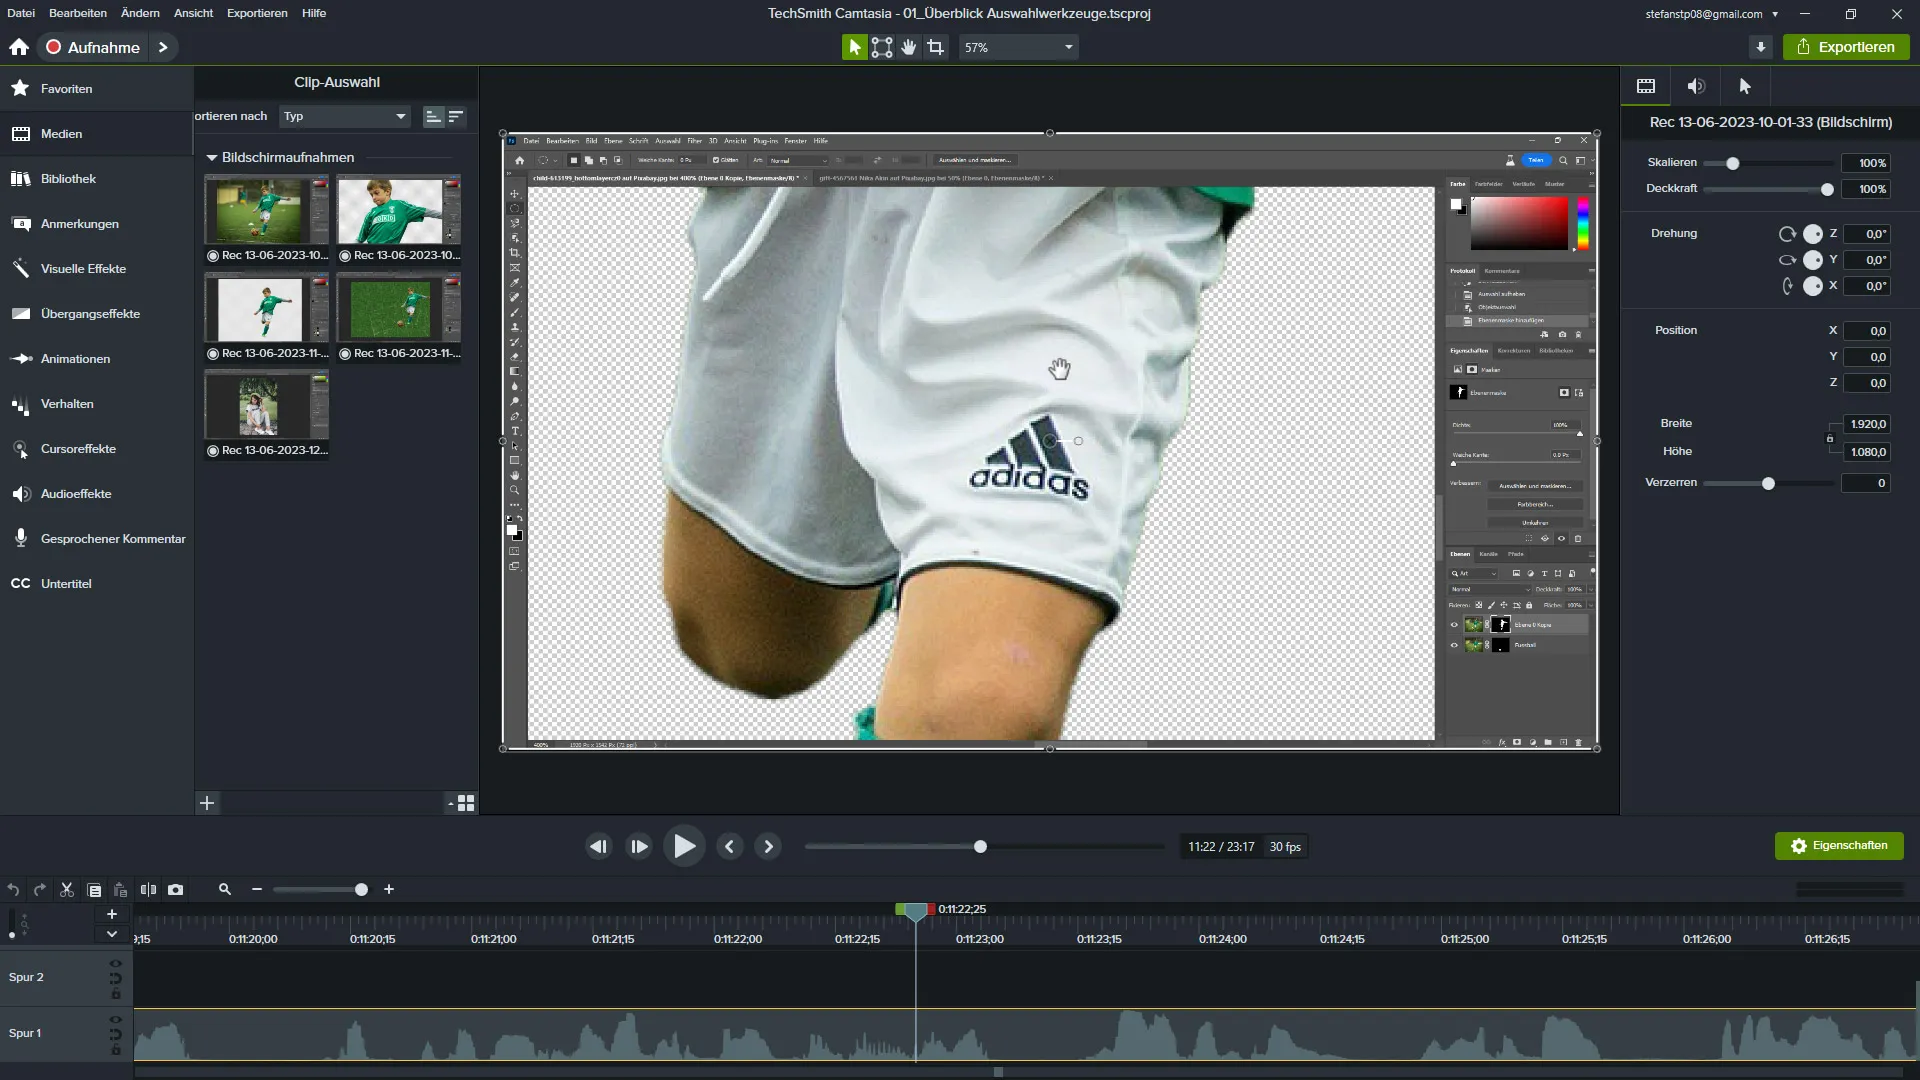Toggle ascending sort order button
Image resolution: width=1920 pixels, height=1080 pixels.
click(433, 117)
